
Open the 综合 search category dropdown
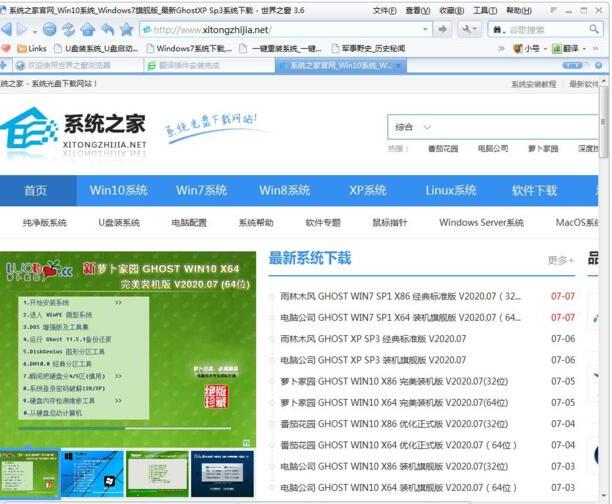(413, 127)
